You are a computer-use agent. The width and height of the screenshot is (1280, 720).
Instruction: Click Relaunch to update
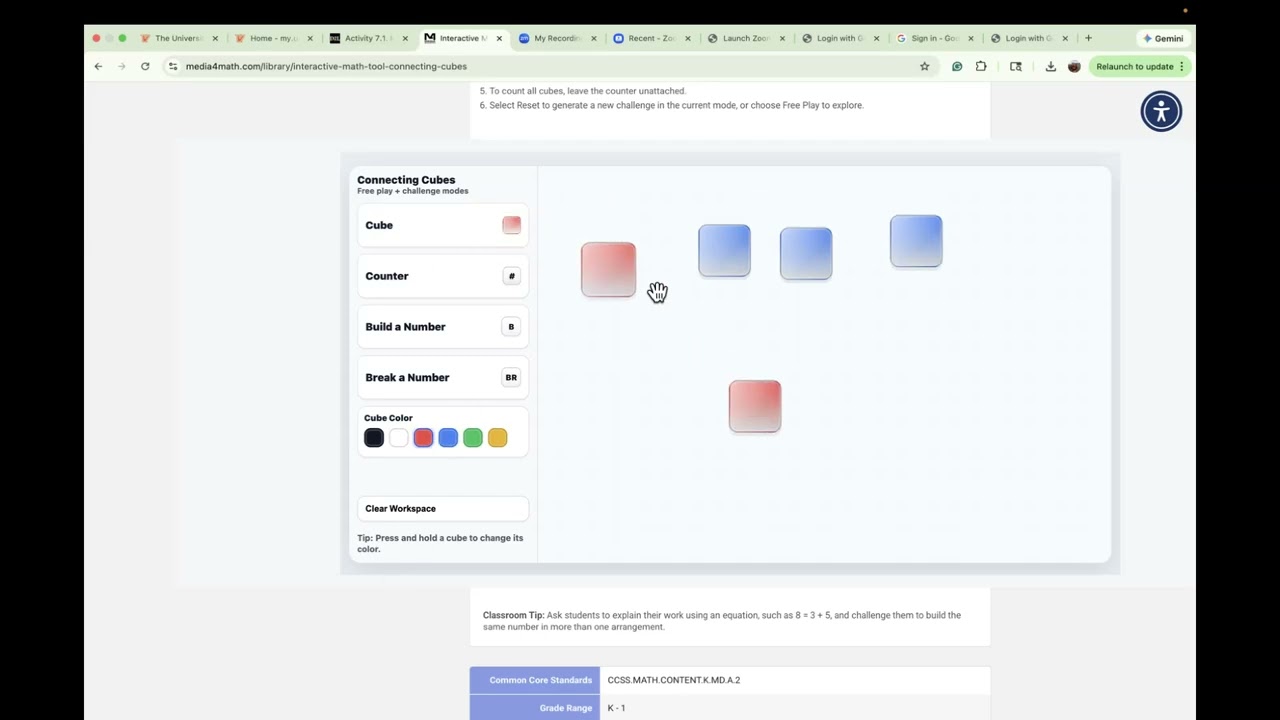point(1139,66)
